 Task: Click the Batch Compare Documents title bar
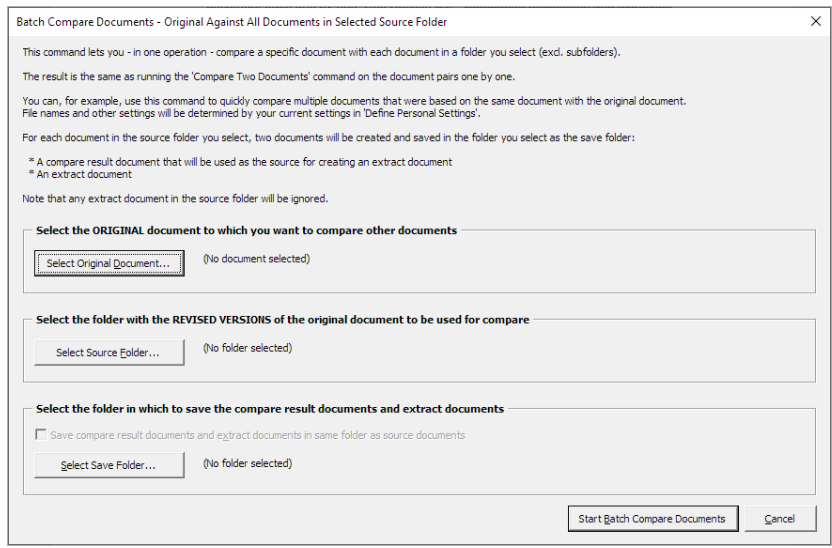tap(232, 22)
